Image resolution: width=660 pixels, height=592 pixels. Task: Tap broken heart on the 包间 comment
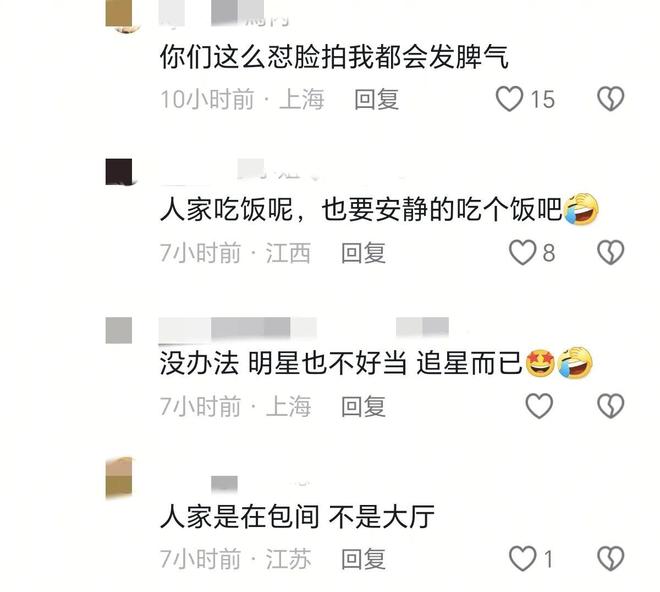click(x=610, y=559)
